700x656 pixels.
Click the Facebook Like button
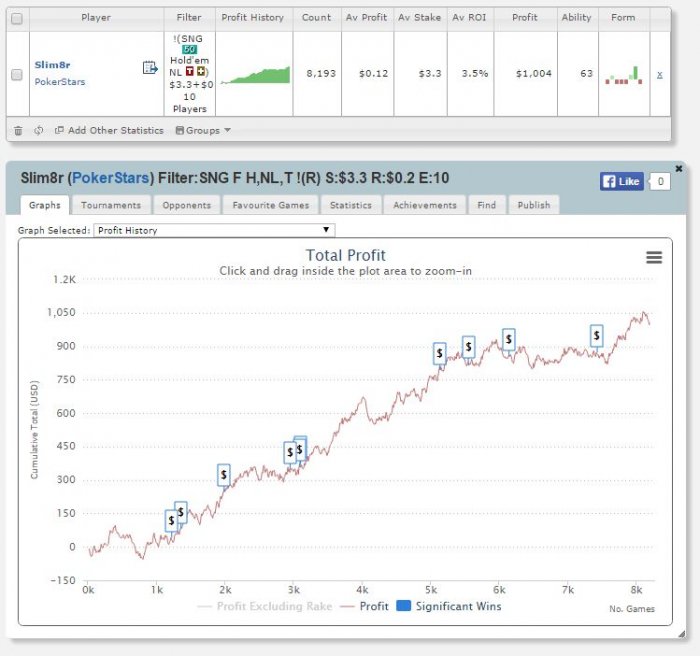pyautogui.click(x=621, y=181)
